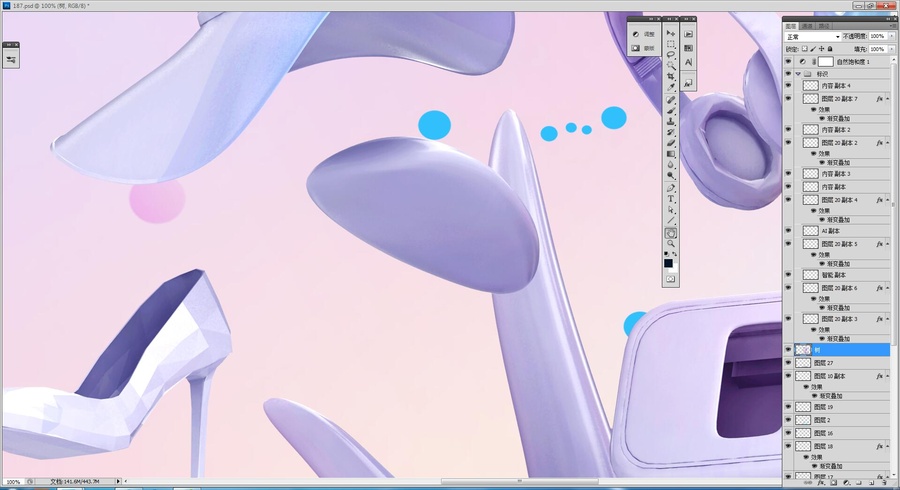Select the Gradient tool
This screenshot has height=490, width=900.
[670, 154]
